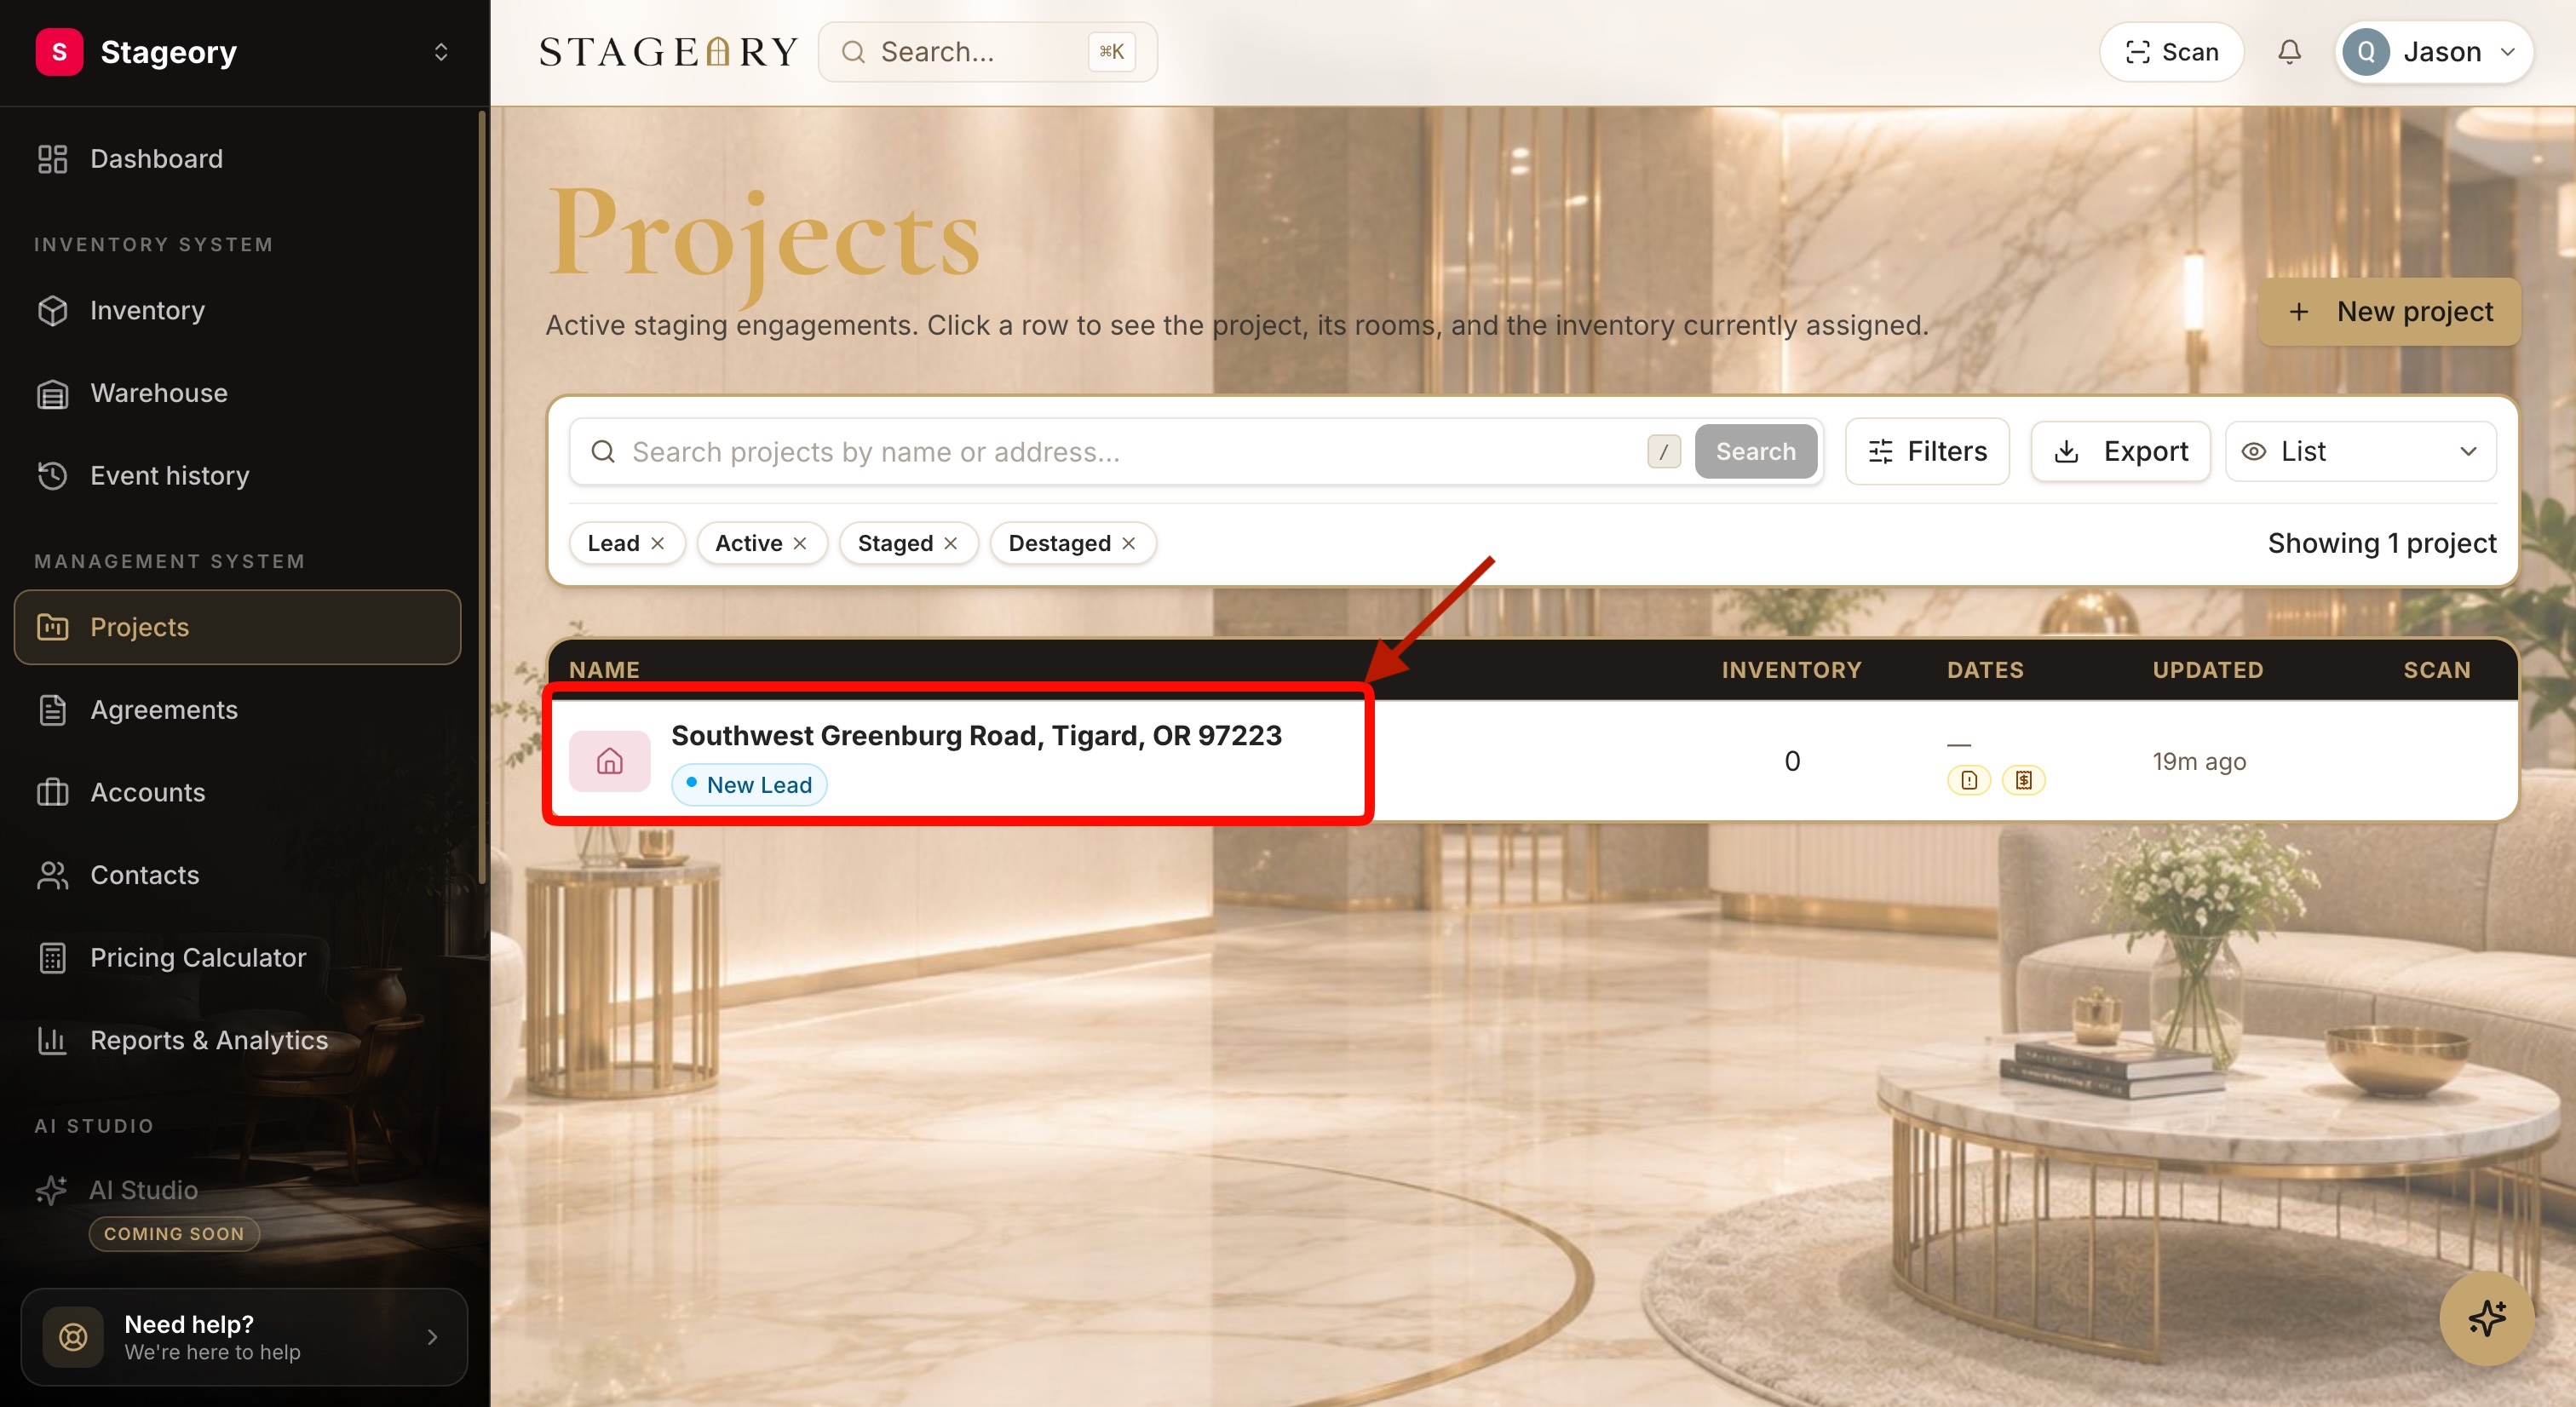
Task: Focus the global Search field
Action: (988, 52)
